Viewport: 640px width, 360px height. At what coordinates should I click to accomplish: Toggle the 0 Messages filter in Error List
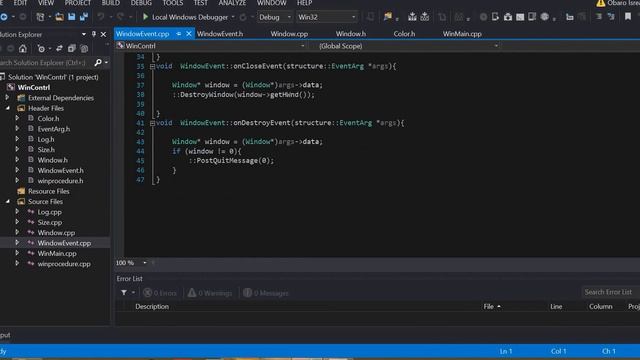click(266, 293)
